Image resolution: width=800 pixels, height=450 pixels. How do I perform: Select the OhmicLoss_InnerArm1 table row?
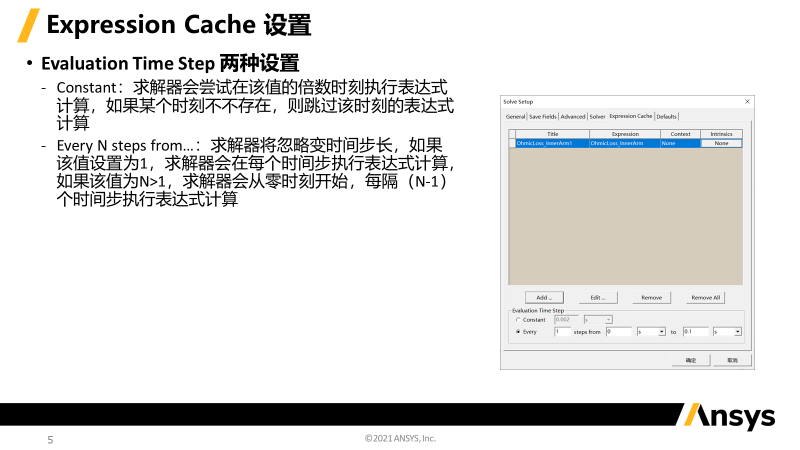[551, 144]
